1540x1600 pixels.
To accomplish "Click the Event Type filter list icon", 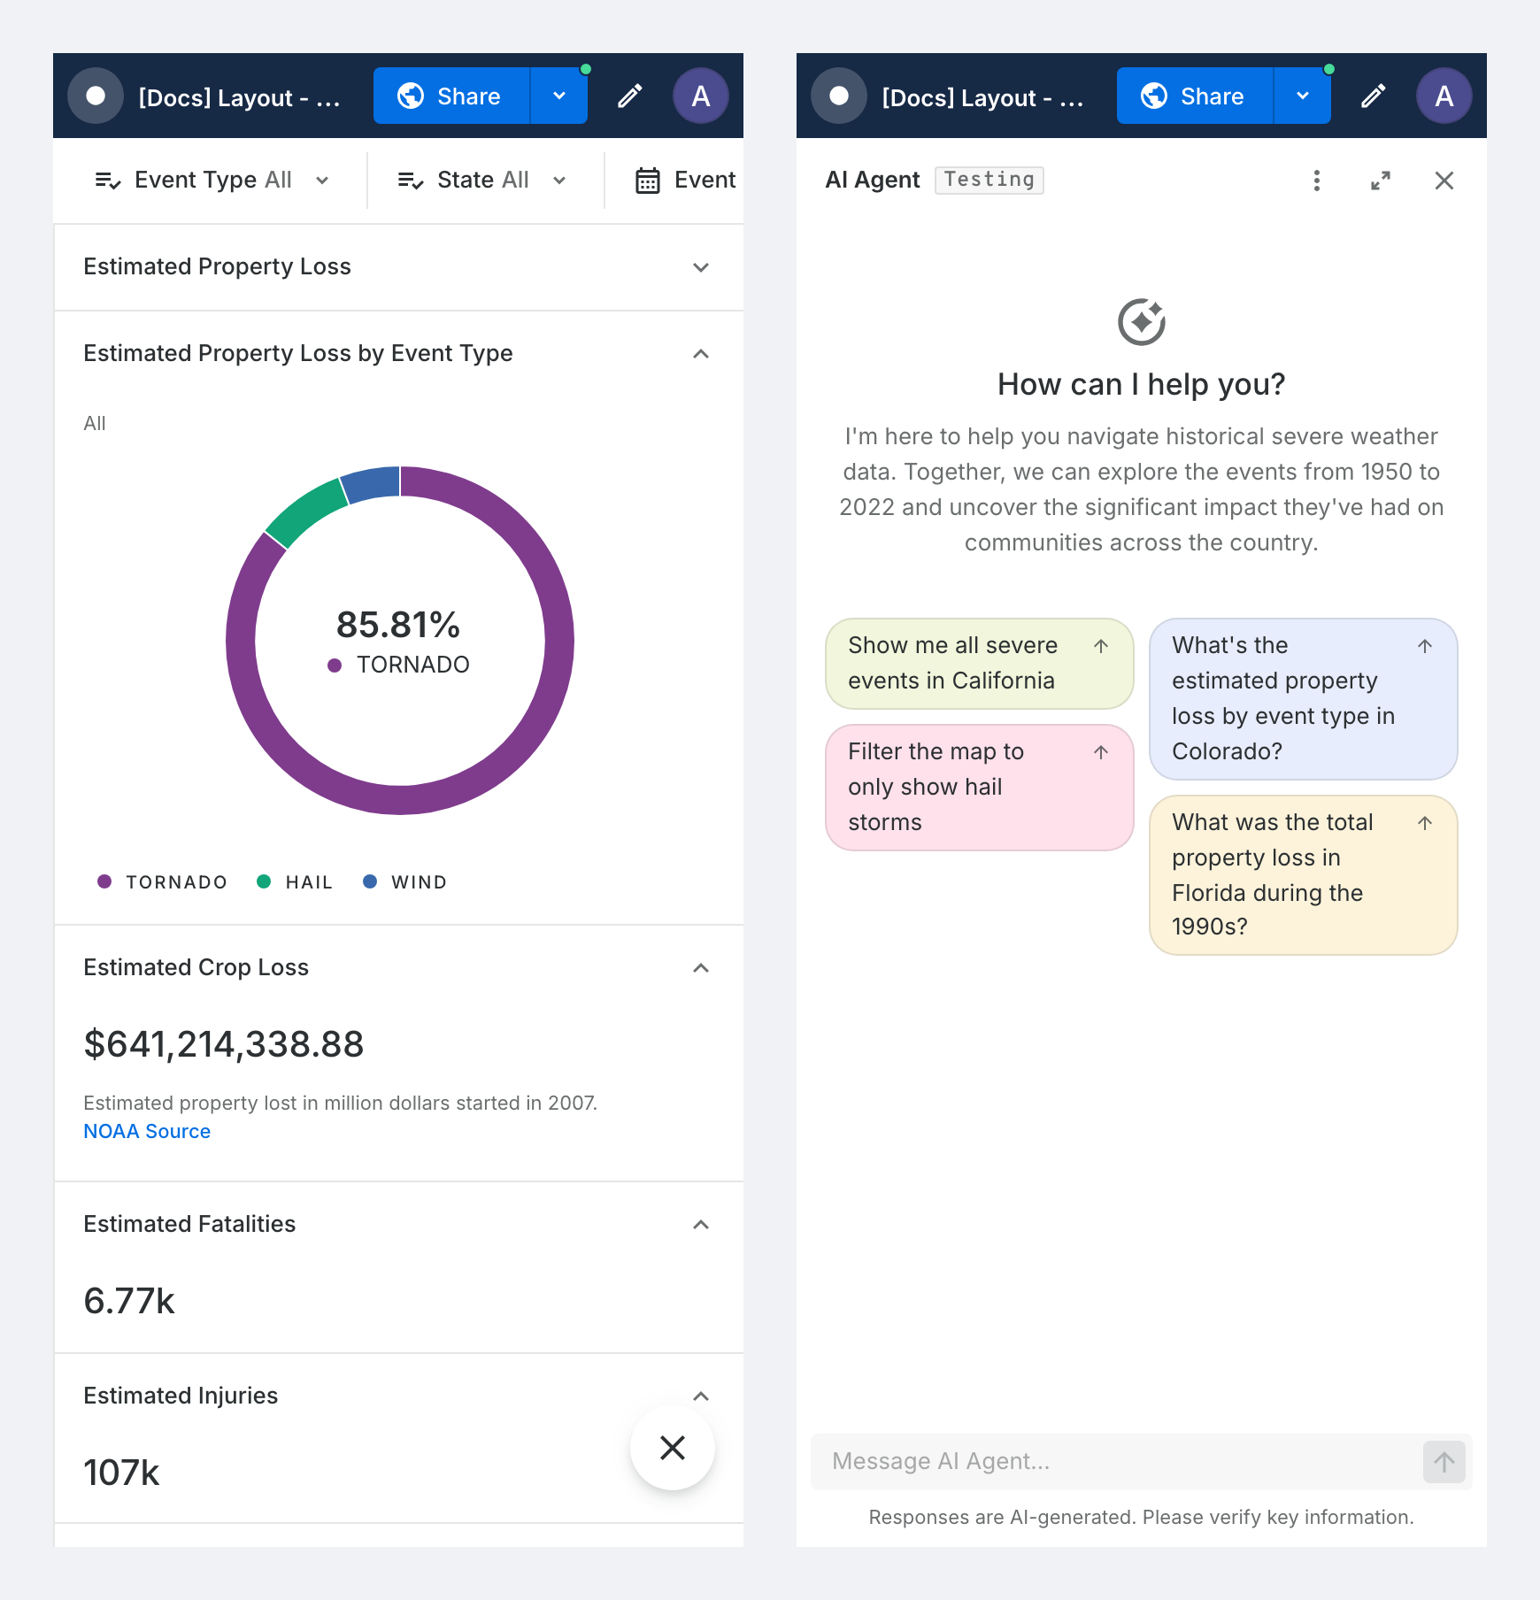I will point(107,180).
